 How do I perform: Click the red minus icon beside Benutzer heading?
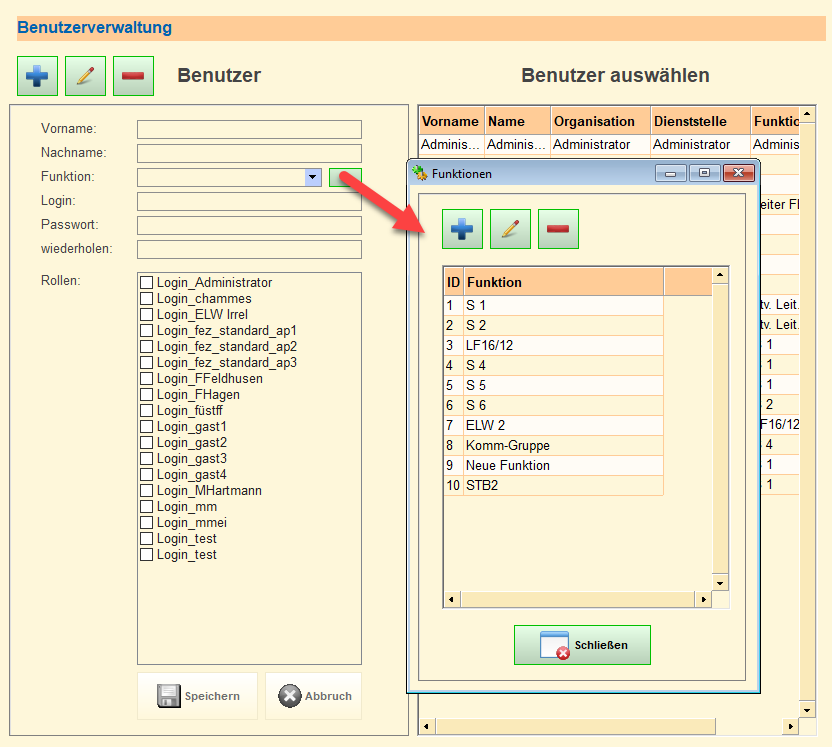tap(133, 76)
